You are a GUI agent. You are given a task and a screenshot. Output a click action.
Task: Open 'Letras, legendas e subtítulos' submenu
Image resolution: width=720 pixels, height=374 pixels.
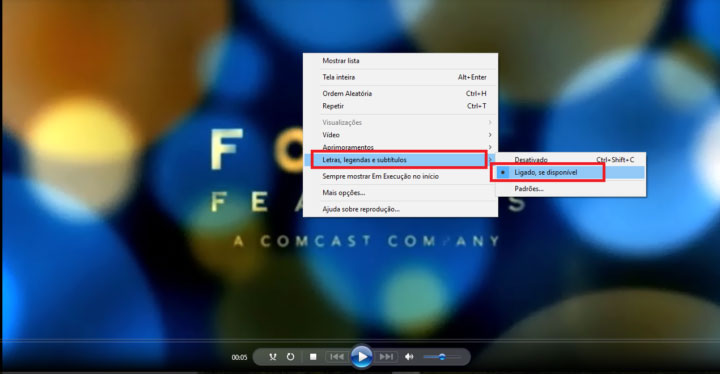(400, 159)
